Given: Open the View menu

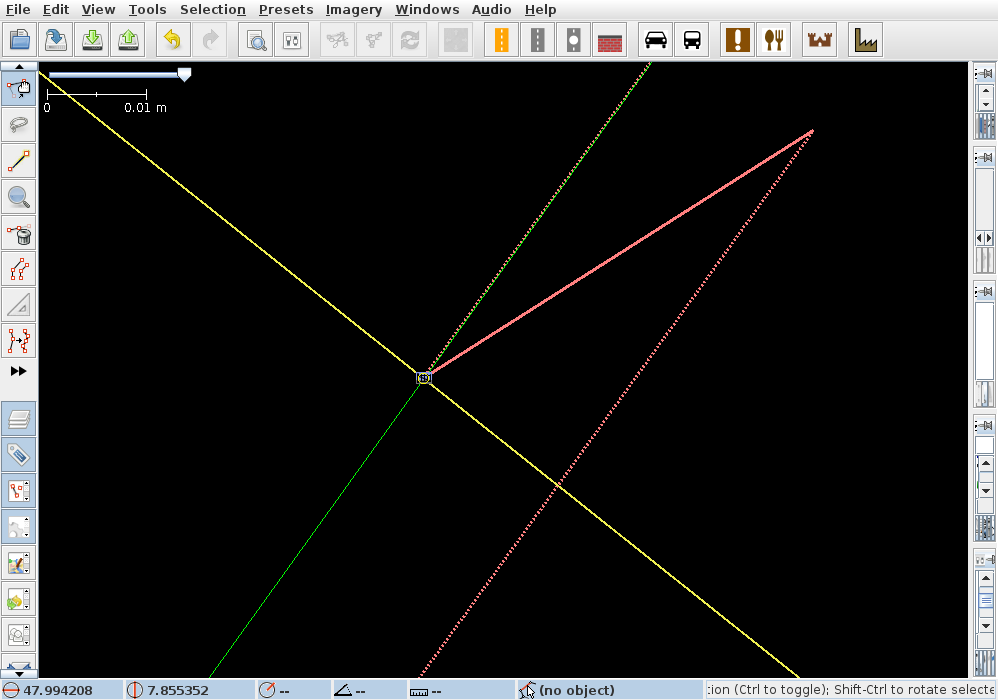Looking at the screenshot, I should coord(99,10).
